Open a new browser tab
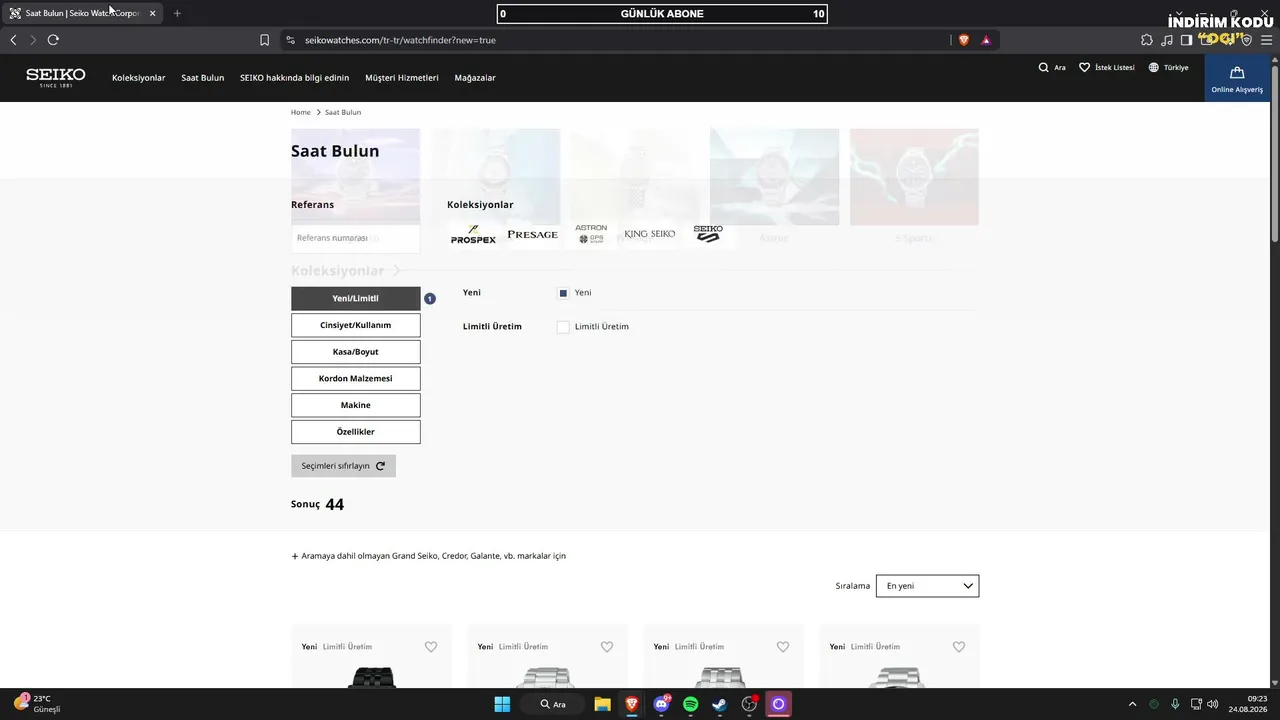This screenshot has width=1280, height=720. [x=177, y=13]
